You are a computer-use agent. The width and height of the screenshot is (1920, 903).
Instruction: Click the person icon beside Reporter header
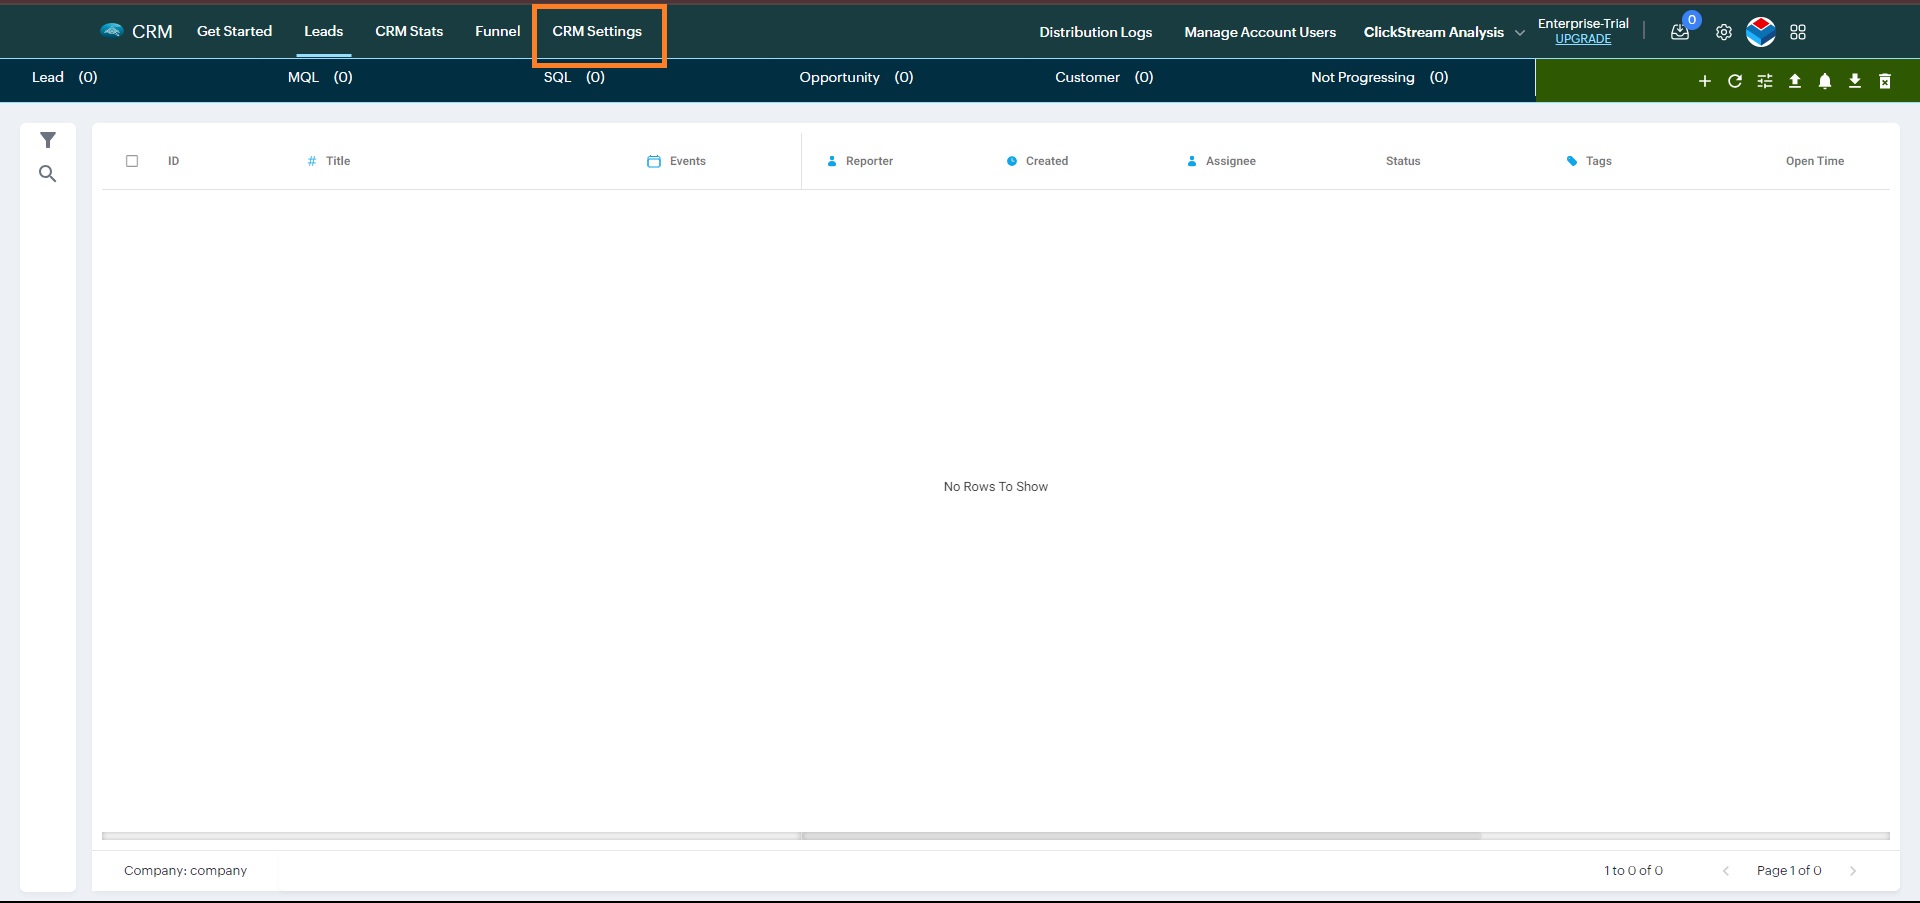832,161
